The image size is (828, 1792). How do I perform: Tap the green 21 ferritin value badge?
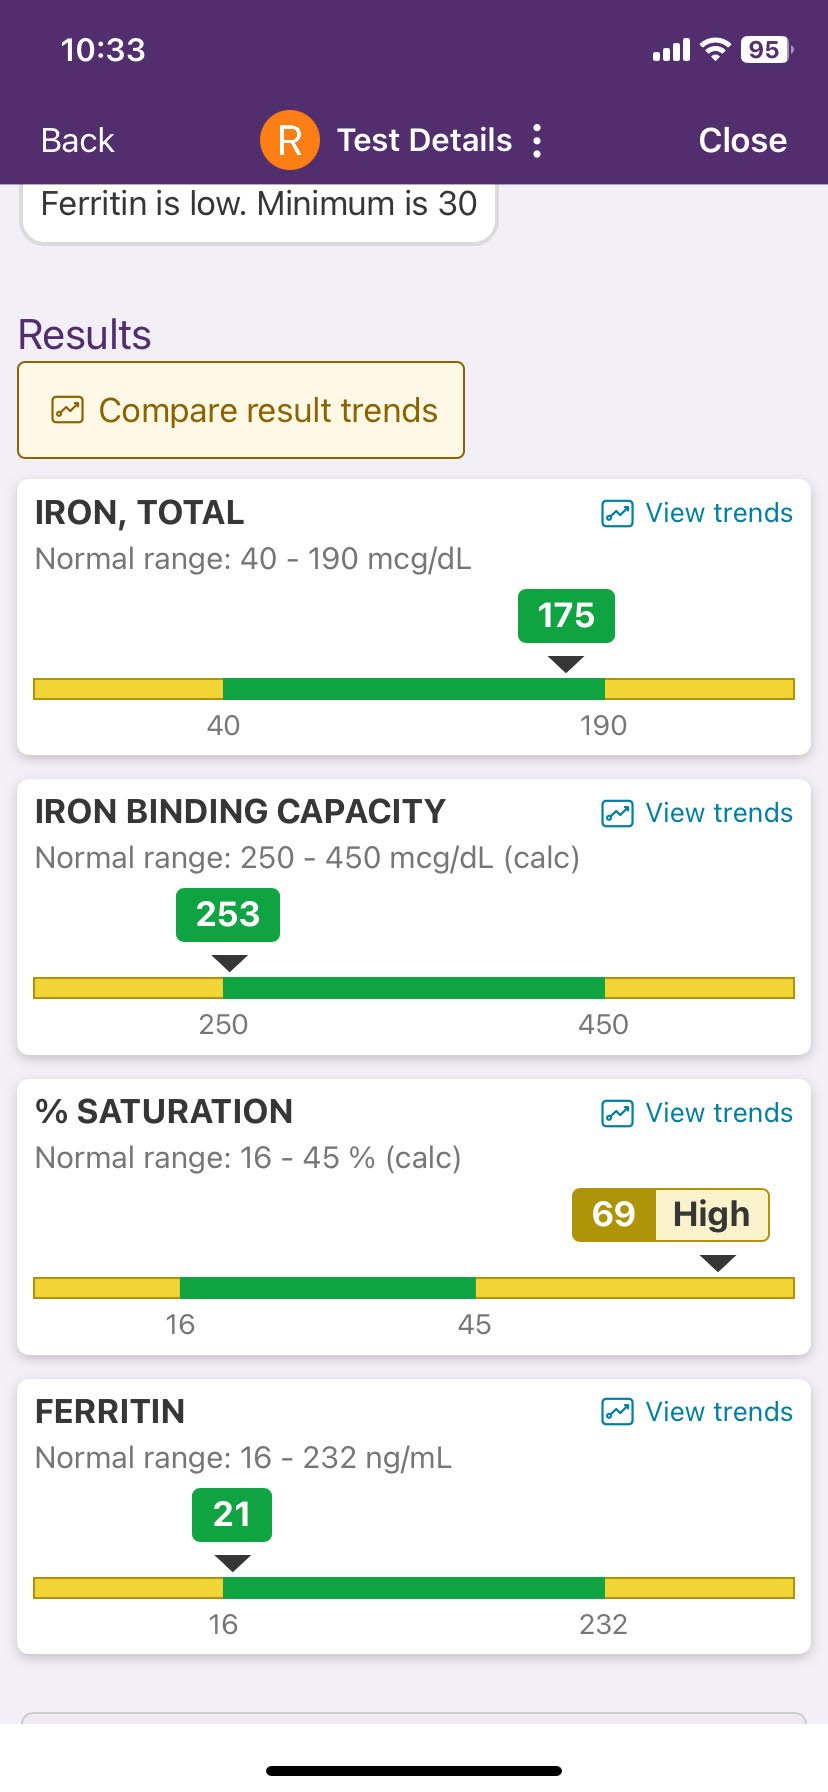coord(232,1514)
